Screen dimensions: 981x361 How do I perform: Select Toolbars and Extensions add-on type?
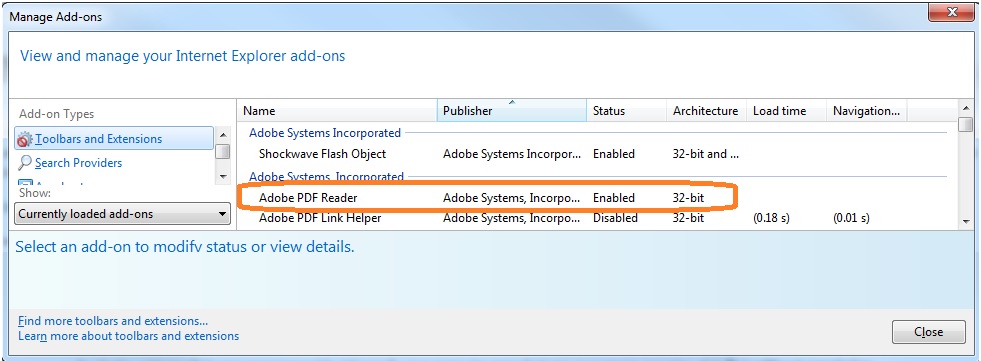[114, 138]
